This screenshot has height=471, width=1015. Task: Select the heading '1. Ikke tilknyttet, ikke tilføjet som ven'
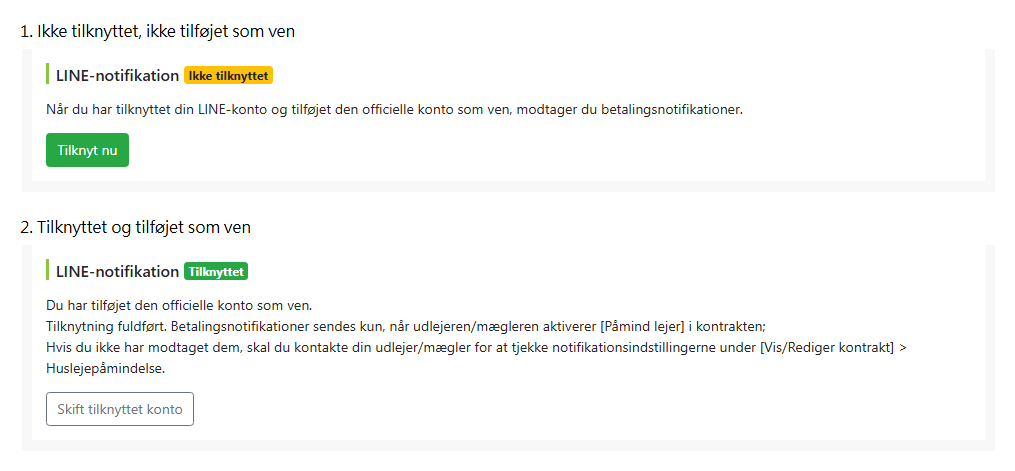[x=158, y=30]
